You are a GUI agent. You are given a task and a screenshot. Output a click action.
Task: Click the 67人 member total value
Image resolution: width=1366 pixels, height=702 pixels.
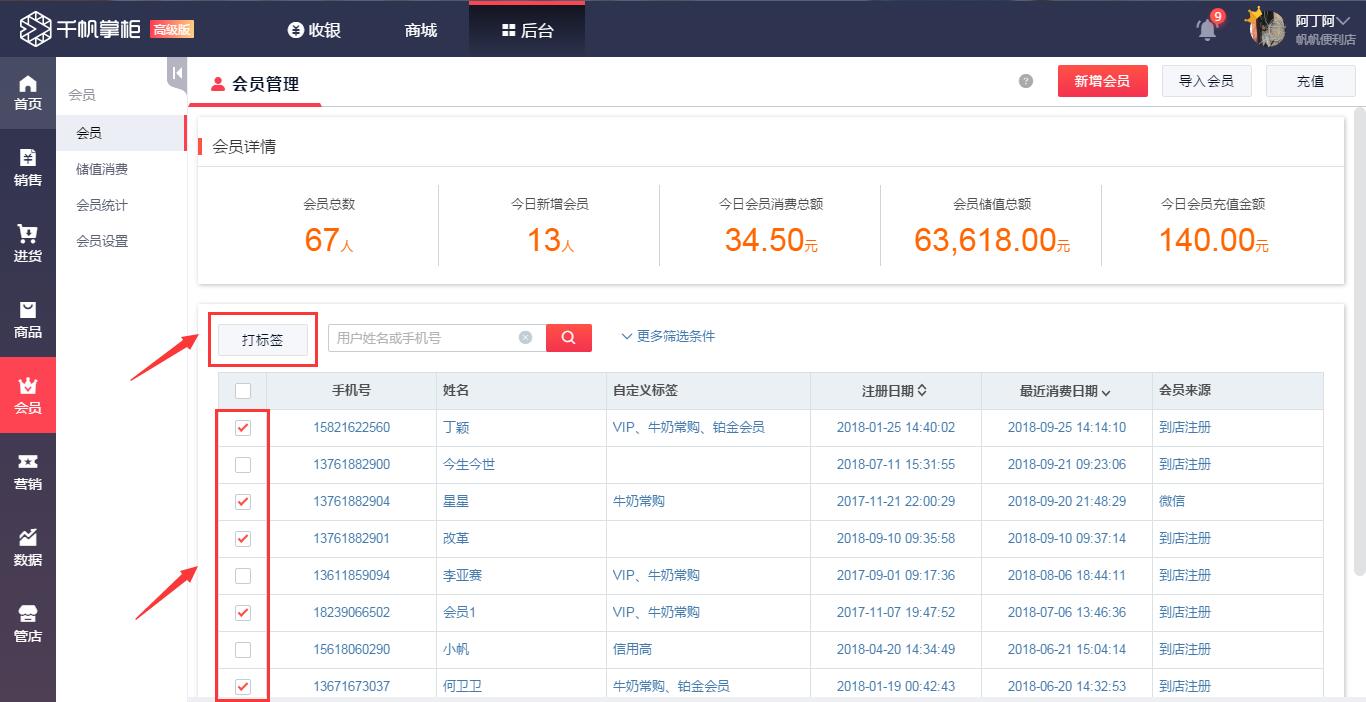(x=329, y=240)
